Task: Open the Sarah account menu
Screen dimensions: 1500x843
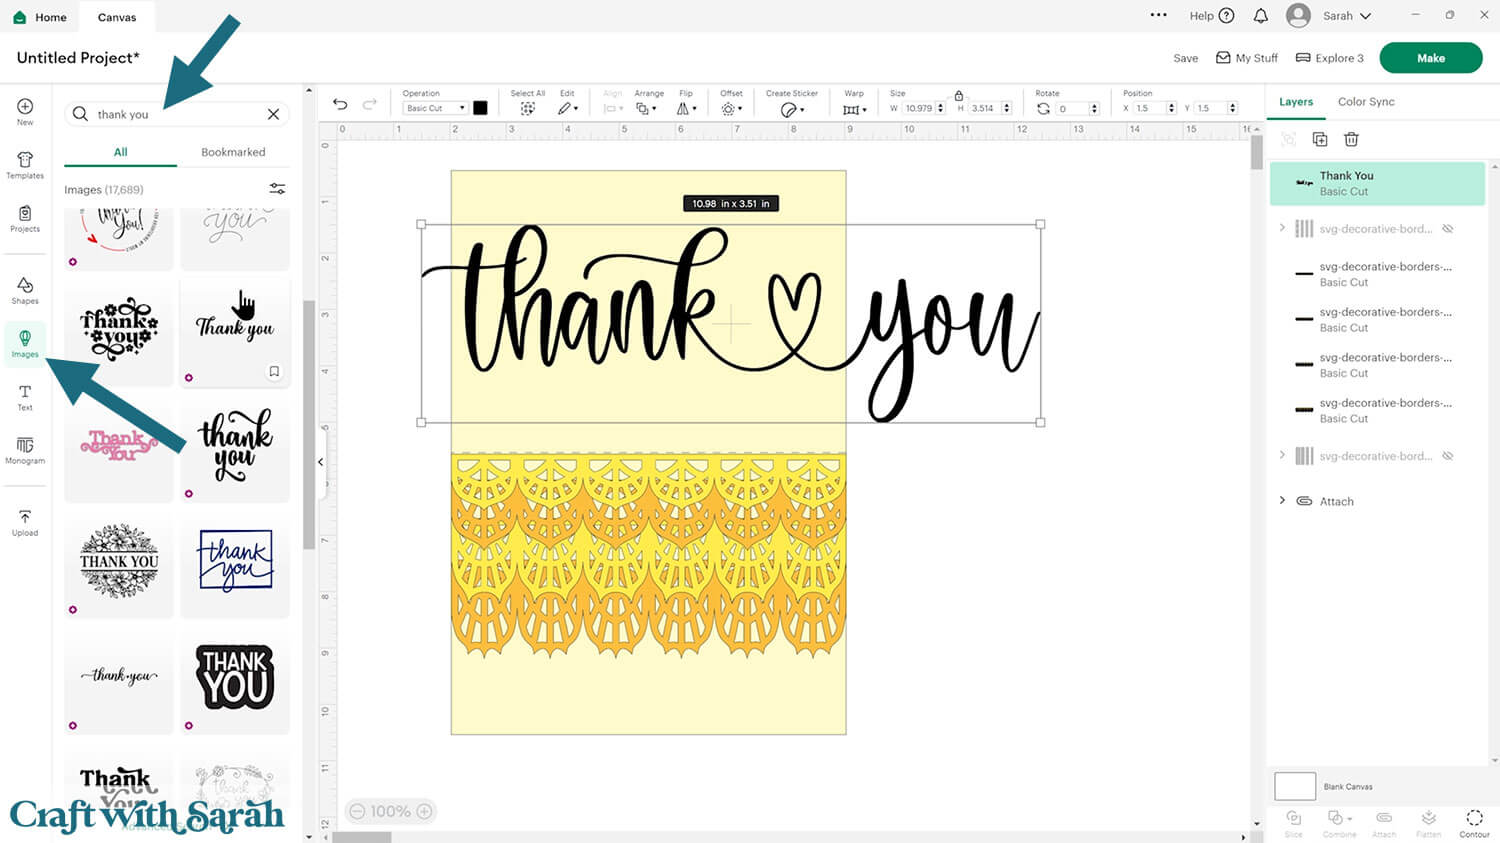Action: (1329, 15)
